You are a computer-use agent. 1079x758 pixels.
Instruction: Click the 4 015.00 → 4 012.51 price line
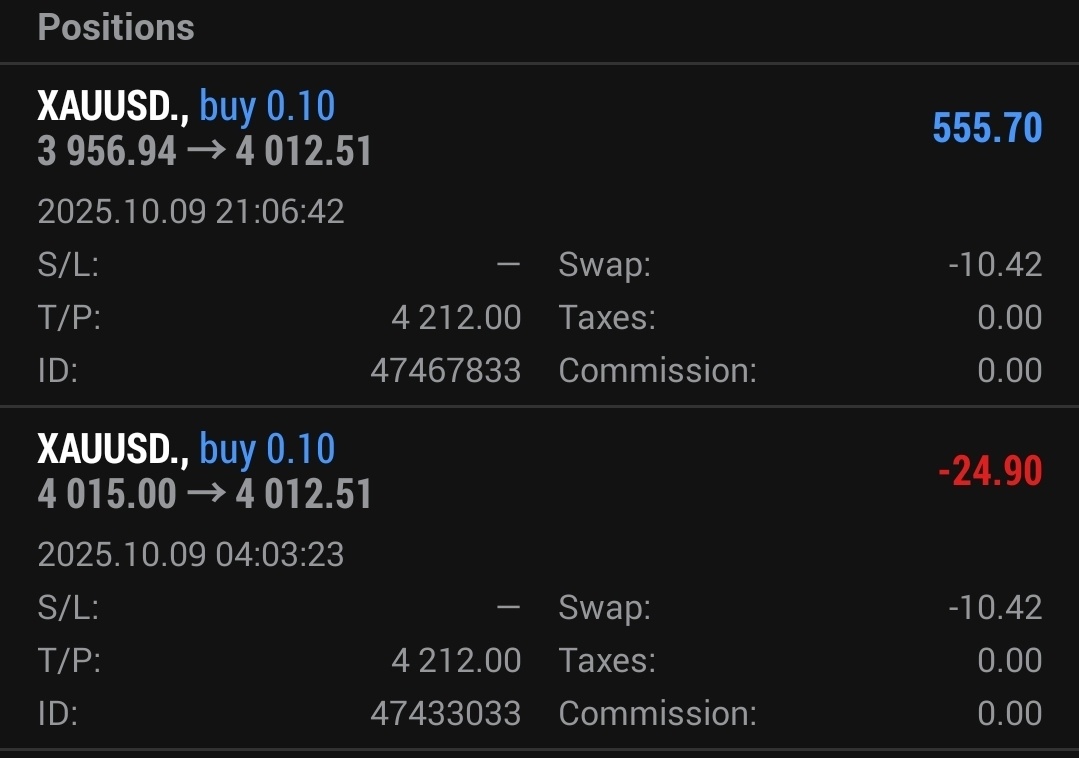click(x=204, y=495)
